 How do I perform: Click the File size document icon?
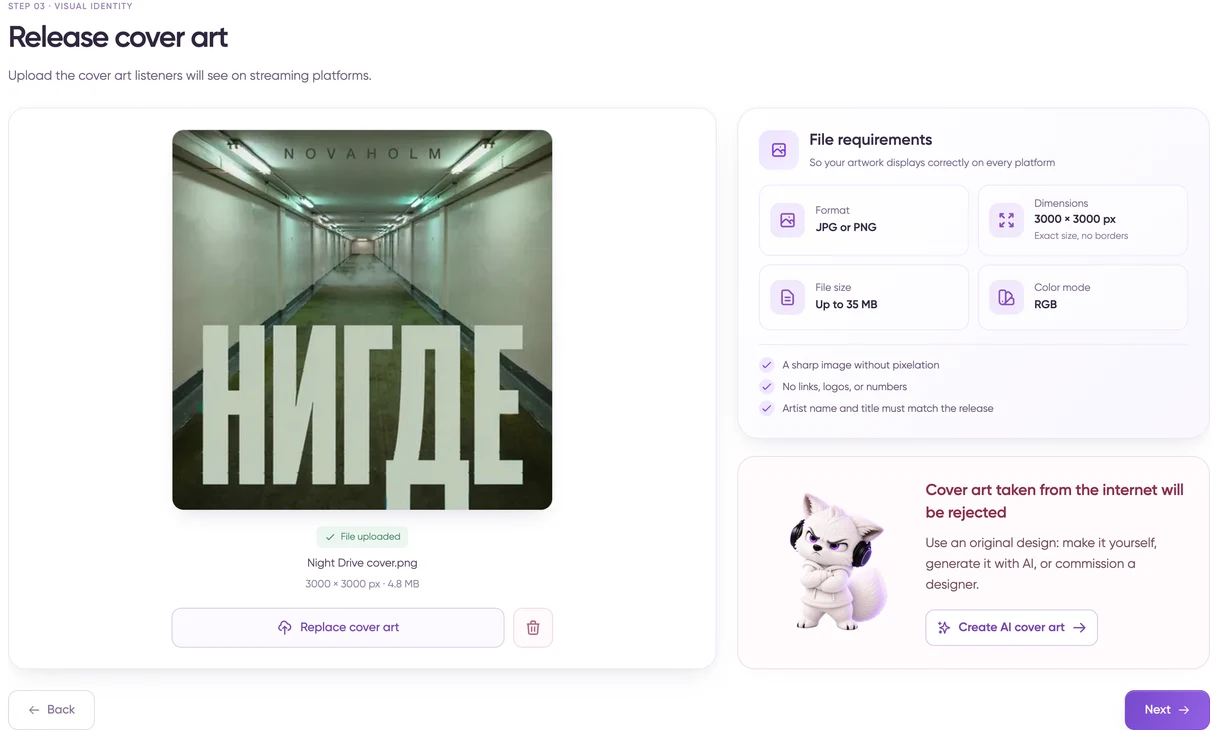[787, 297]
